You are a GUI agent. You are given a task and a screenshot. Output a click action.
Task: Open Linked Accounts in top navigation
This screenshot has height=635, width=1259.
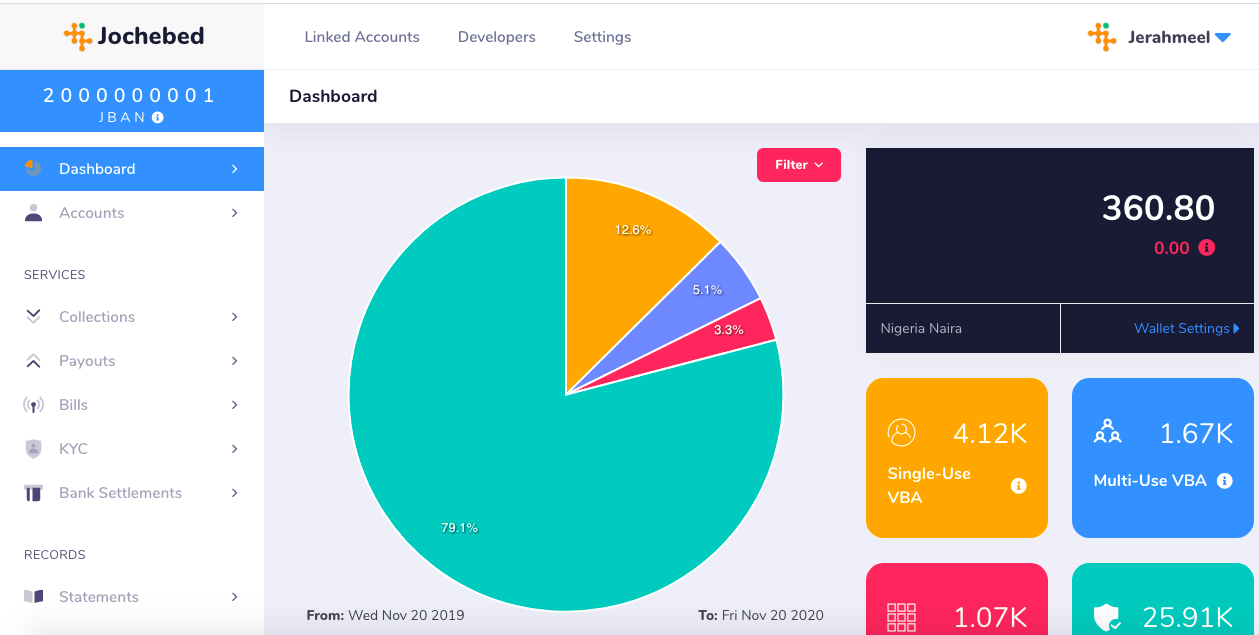tap(362, 37)
